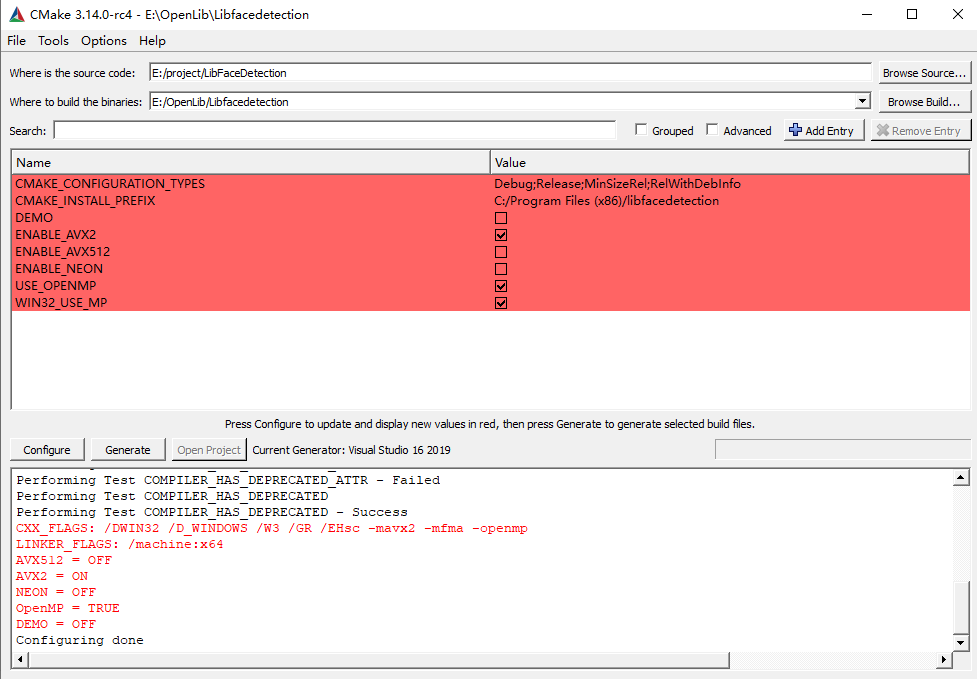Click the horizontal scrollbar right arrow
Viewport: 977px width, 679px height.
pyautogui.click(x=944, y=659)
